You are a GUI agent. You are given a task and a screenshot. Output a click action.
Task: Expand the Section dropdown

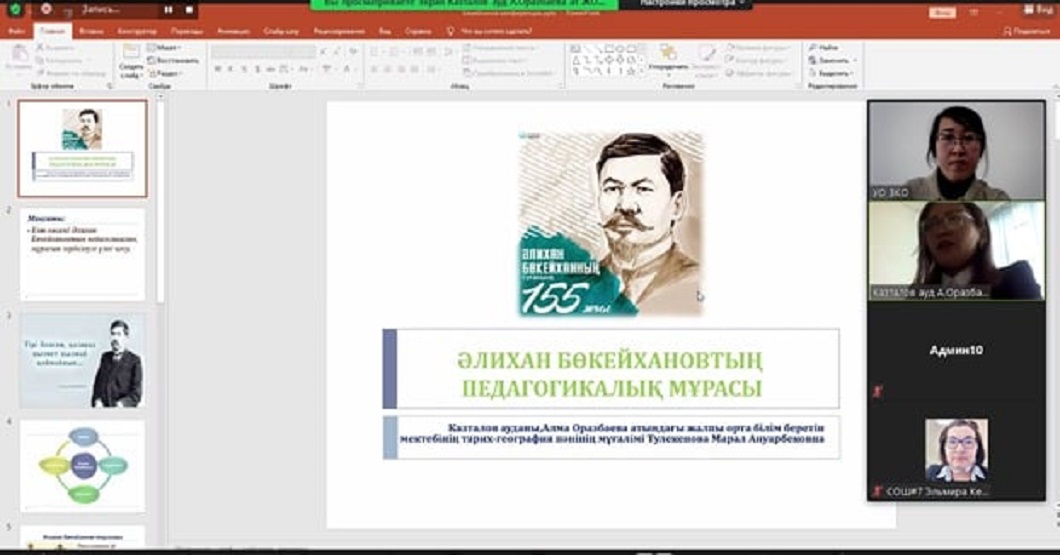(x=166, y=73)
